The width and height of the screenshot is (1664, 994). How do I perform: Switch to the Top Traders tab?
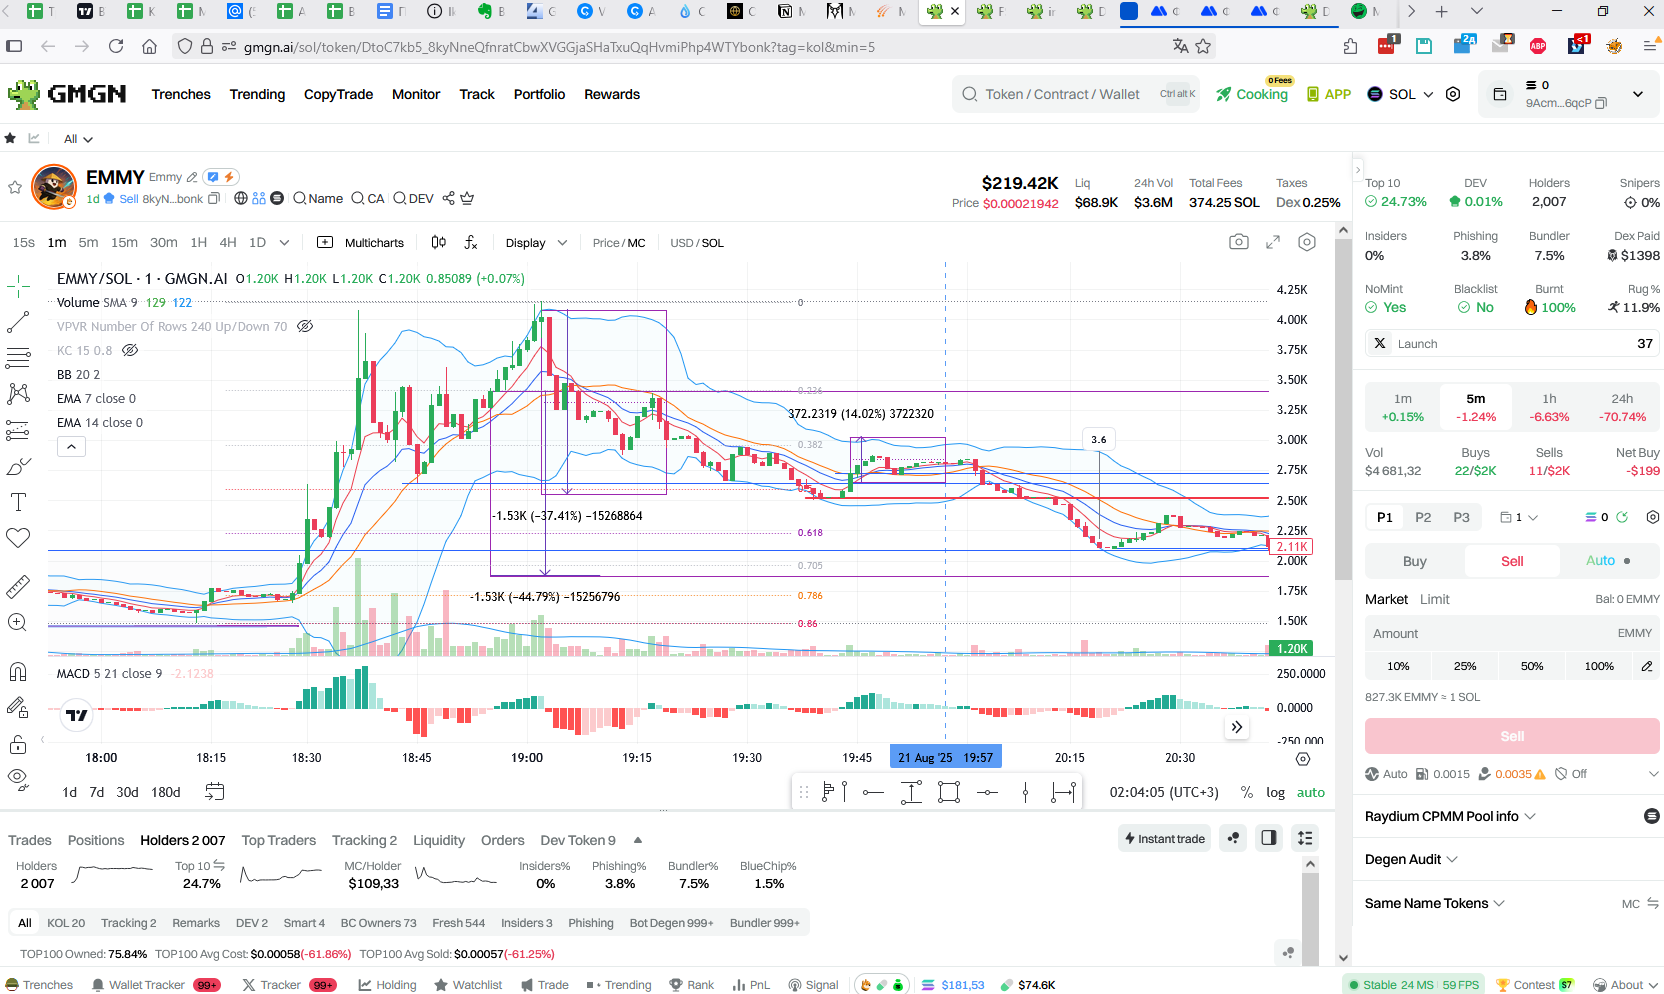point(278,840)
